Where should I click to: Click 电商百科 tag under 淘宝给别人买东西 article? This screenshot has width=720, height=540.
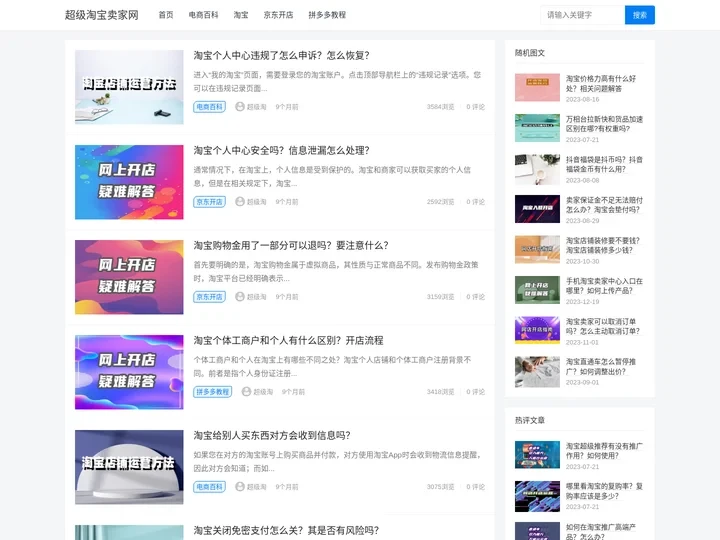(x=209, y=487)
